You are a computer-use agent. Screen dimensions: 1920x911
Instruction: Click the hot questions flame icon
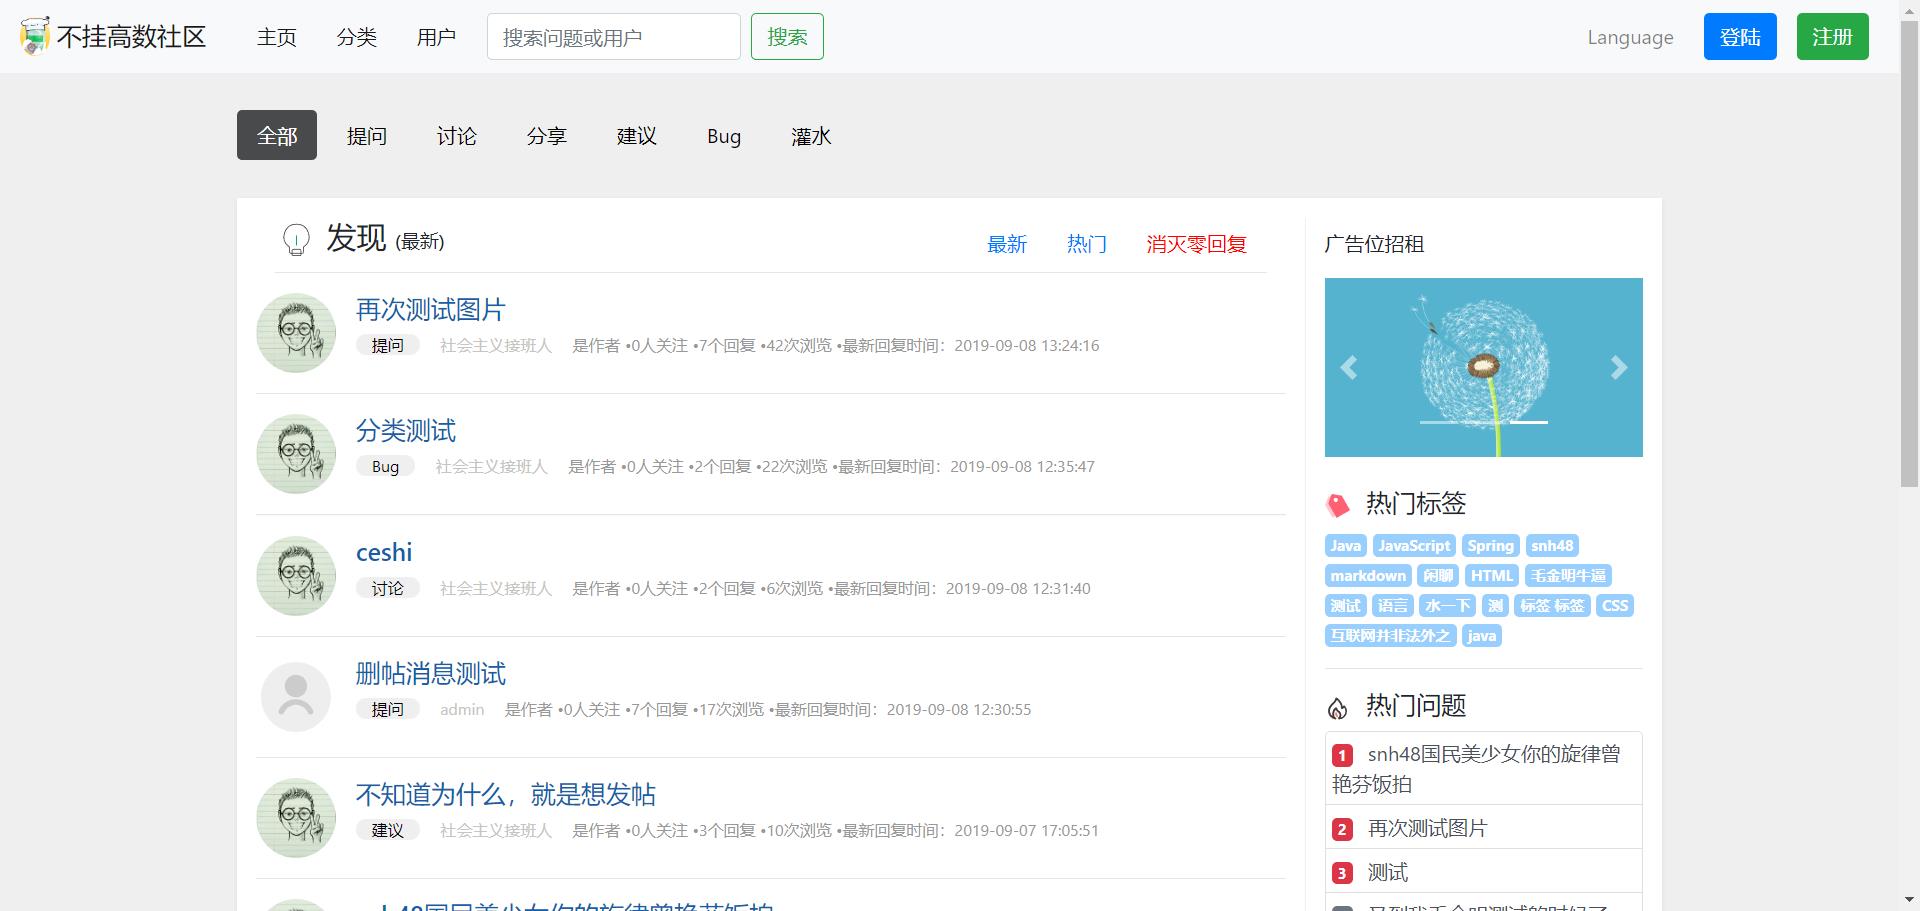1337,708
